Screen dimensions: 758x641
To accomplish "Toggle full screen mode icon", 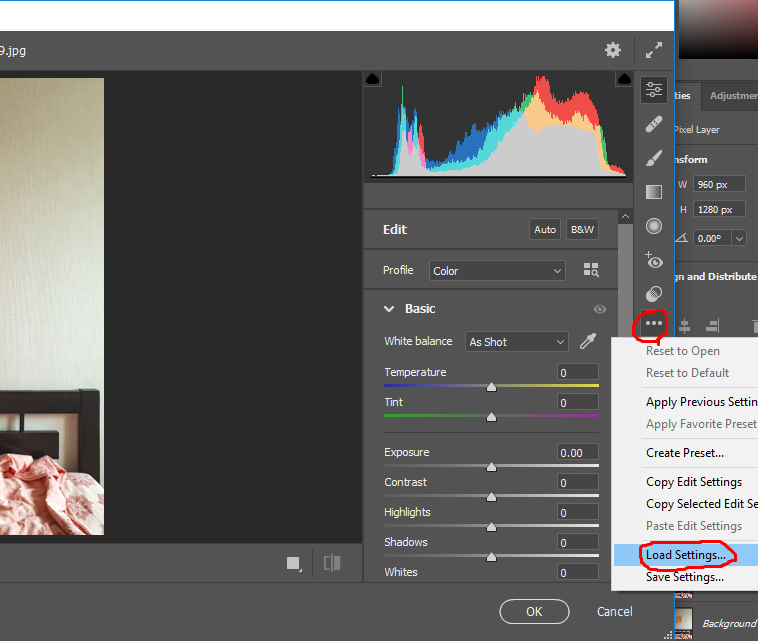I will coord(654,50).
